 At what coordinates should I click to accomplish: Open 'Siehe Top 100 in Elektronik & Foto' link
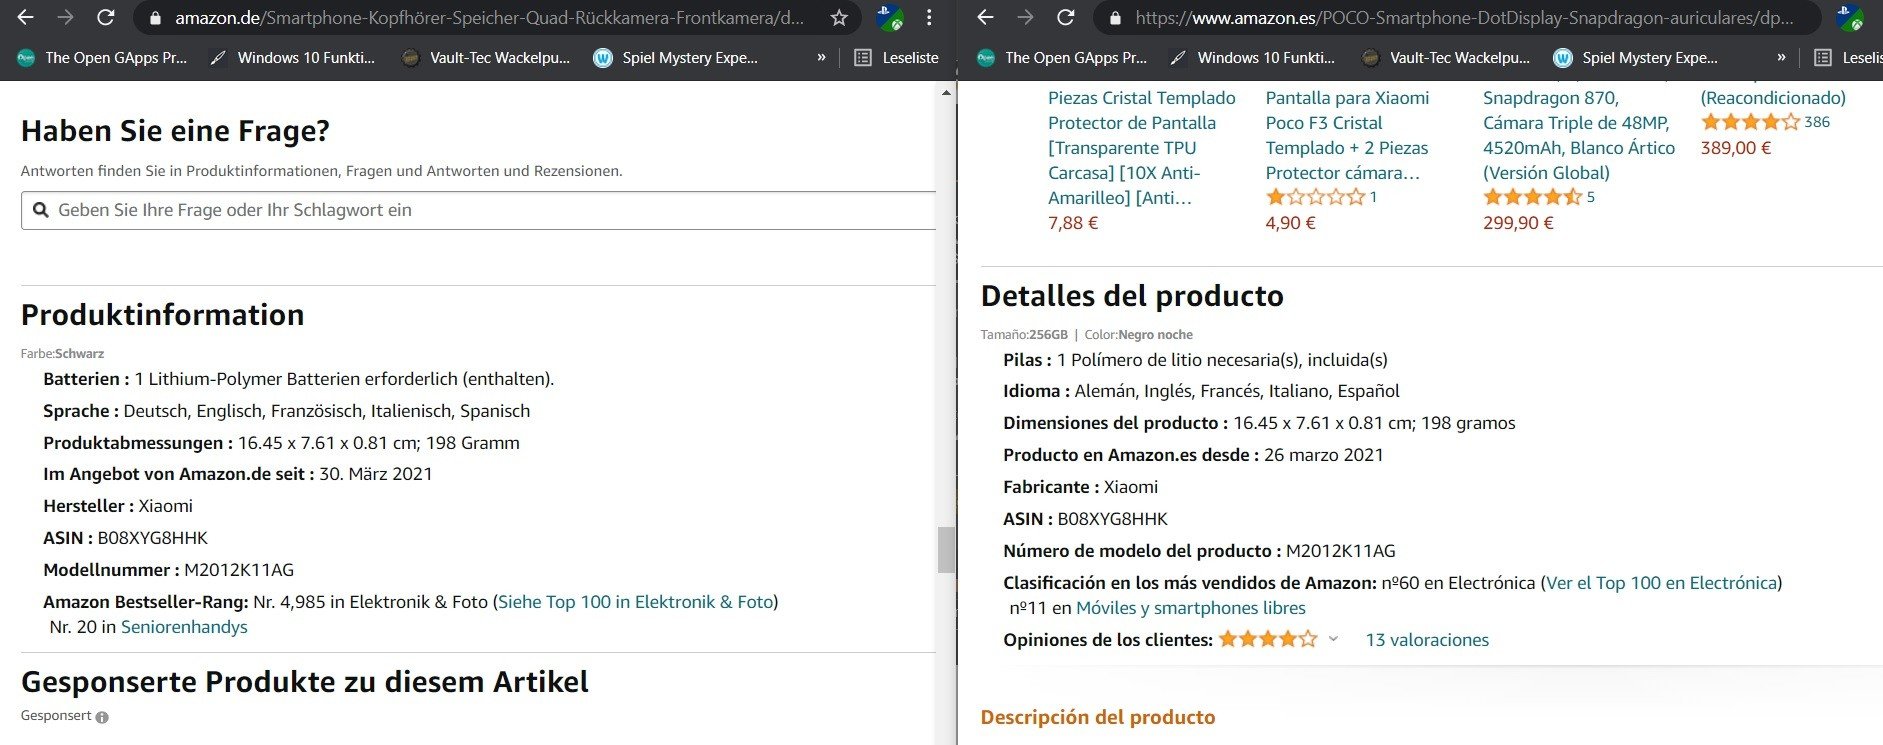pyautogui.click(x=636, y=602)
